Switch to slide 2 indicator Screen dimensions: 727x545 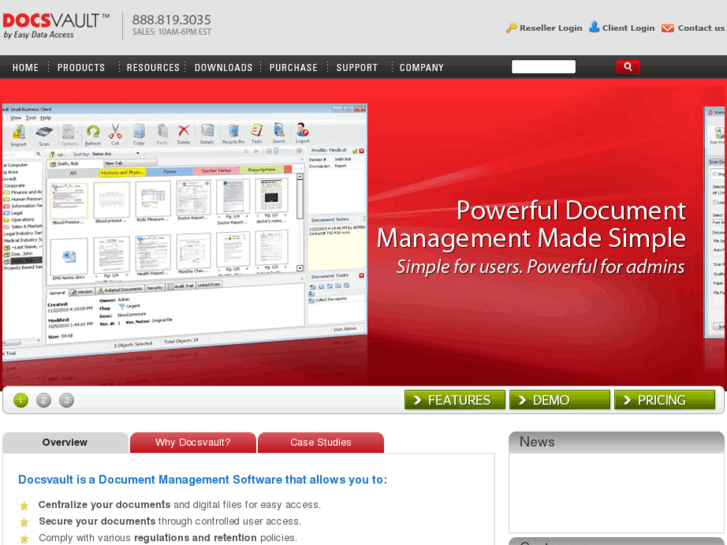coord(44,400)
